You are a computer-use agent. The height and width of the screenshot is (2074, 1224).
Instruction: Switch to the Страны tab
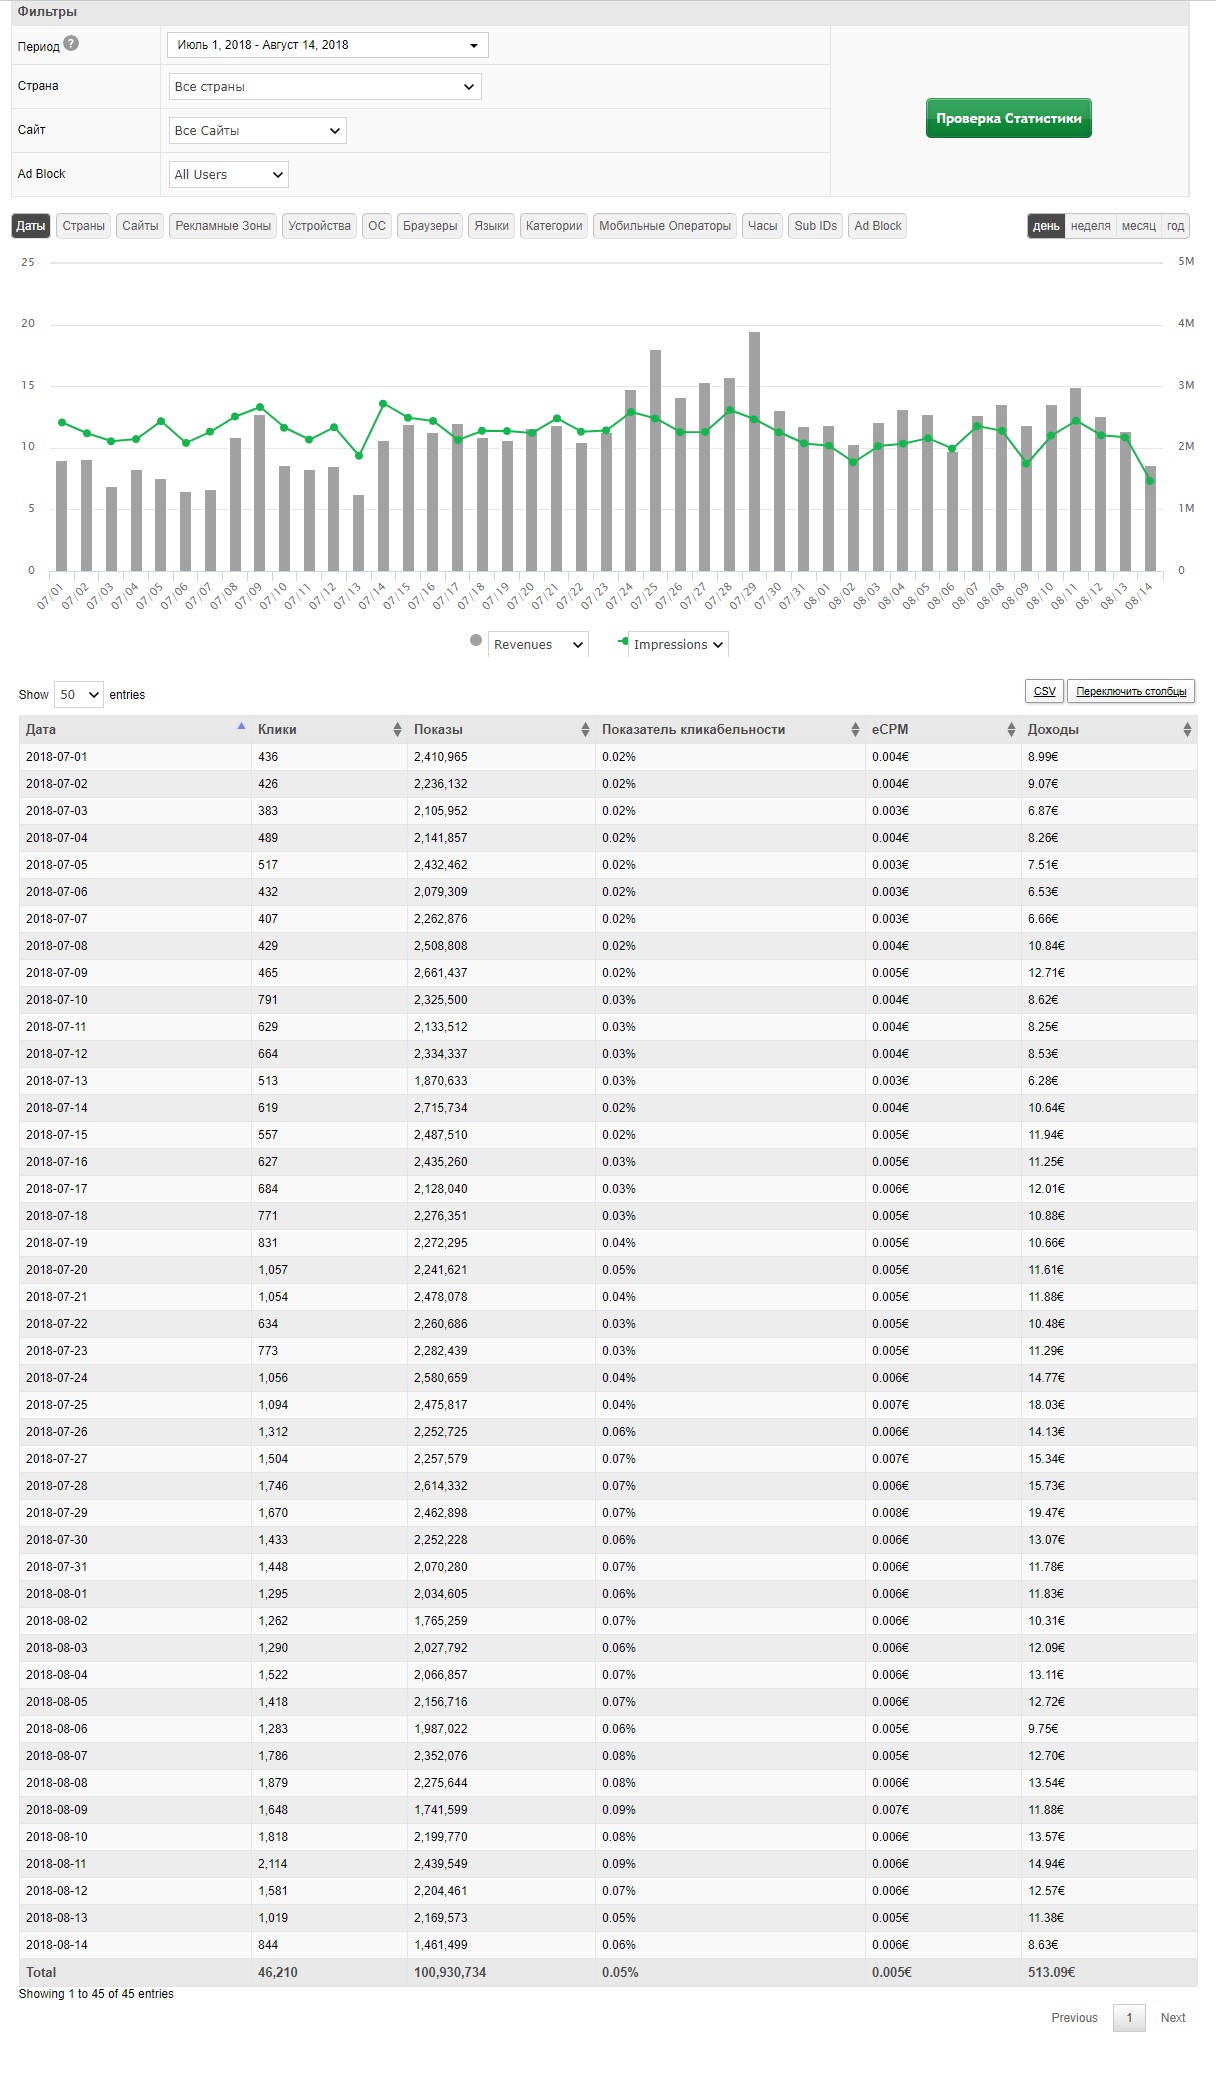[83, 226]
